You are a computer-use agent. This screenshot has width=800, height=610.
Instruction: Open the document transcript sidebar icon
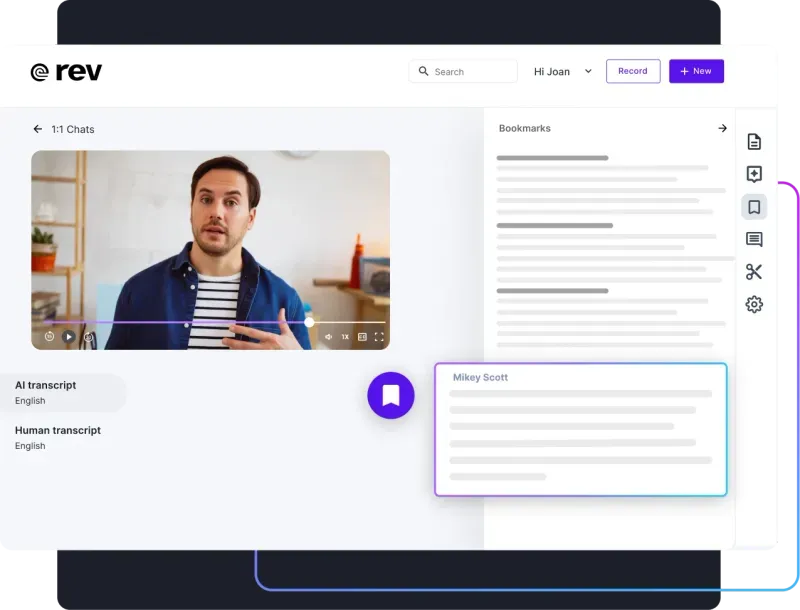[x=754, y=141]
